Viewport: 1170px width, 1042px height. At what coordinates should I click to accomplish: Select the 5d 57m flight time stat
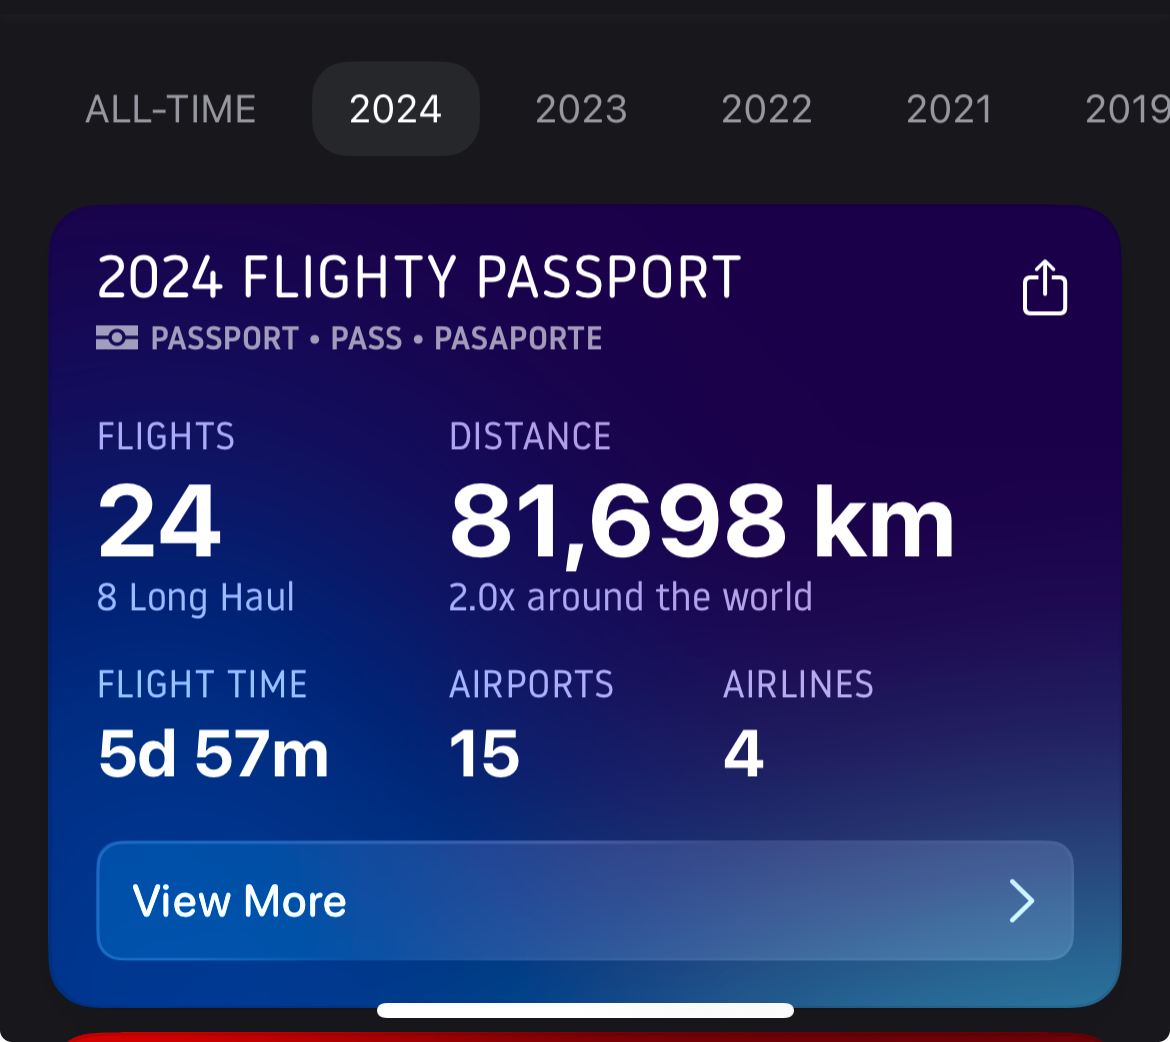point(213,754)
